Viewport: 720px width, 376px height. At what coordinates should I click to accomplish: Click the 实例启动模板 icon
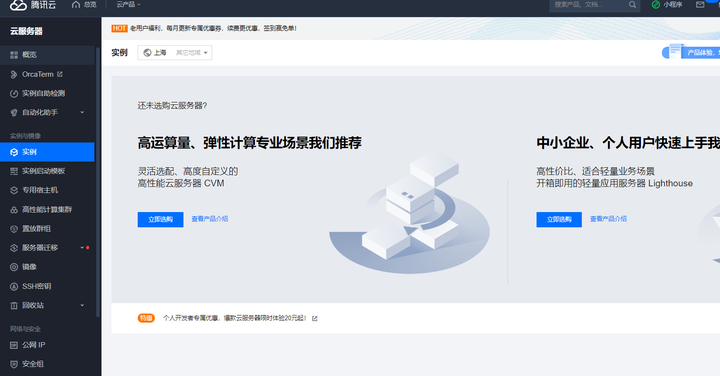coord(14,171)
